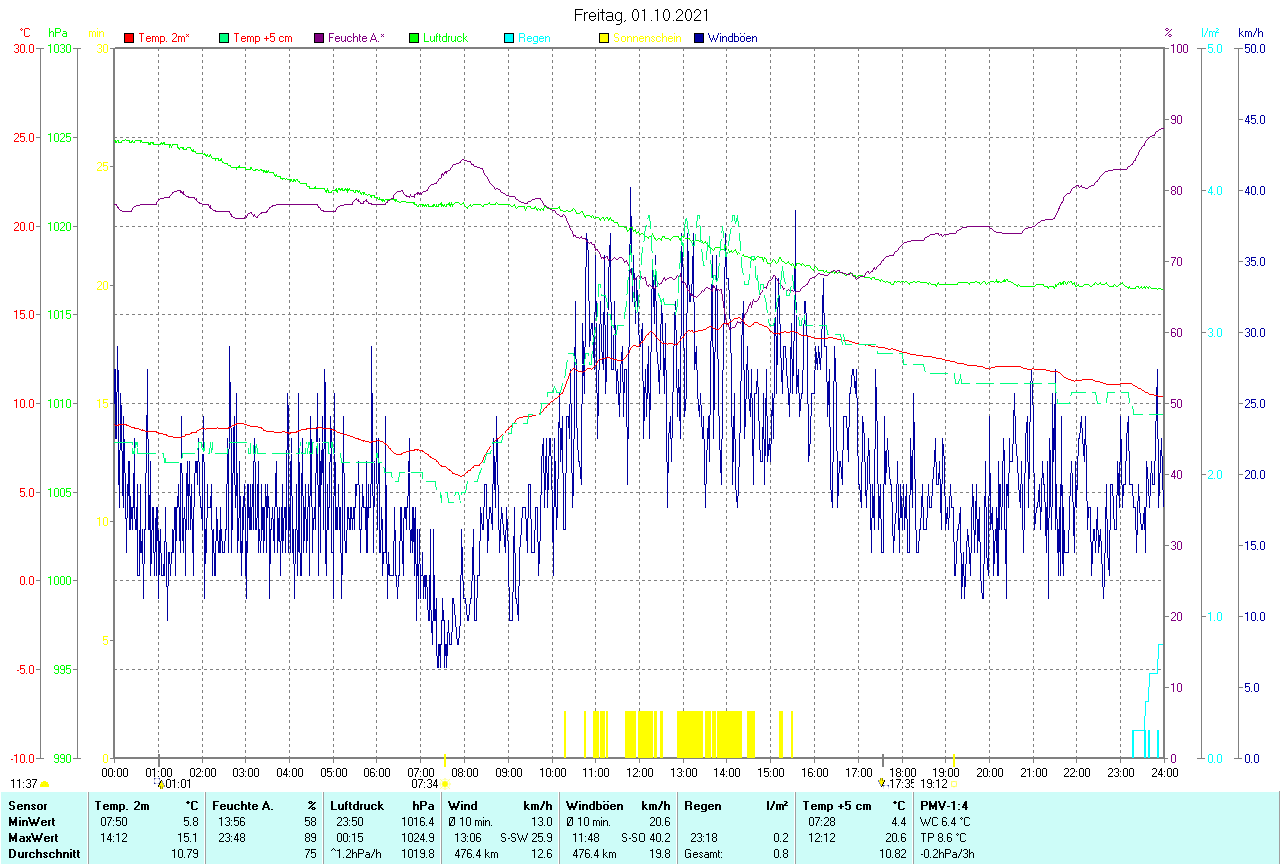Select the 'Luftdruck' legend label
The width and height of the screenshot is (1280, 864).
(446, 38)
